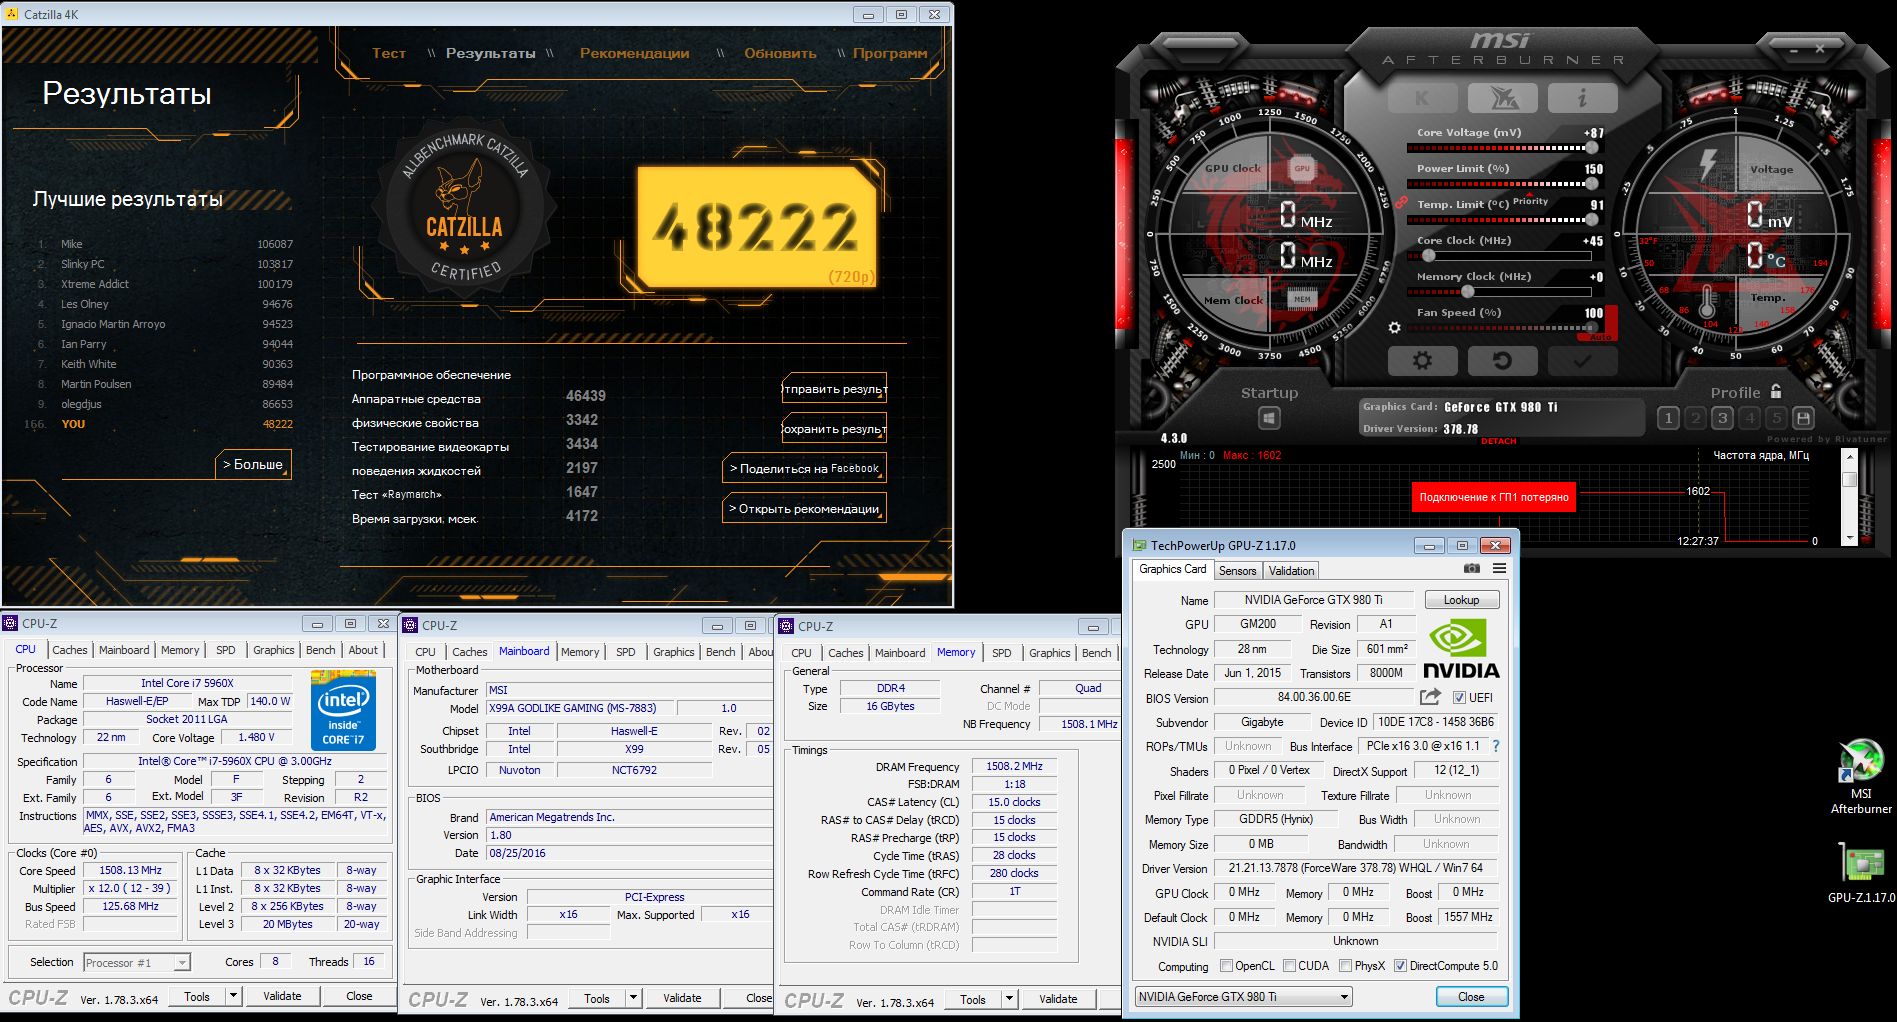The width and height of the screenshot is (1897, 1022).
Task: Click the MSI Afterburner desktop shortcut icon
Action: click(1861, 760)
